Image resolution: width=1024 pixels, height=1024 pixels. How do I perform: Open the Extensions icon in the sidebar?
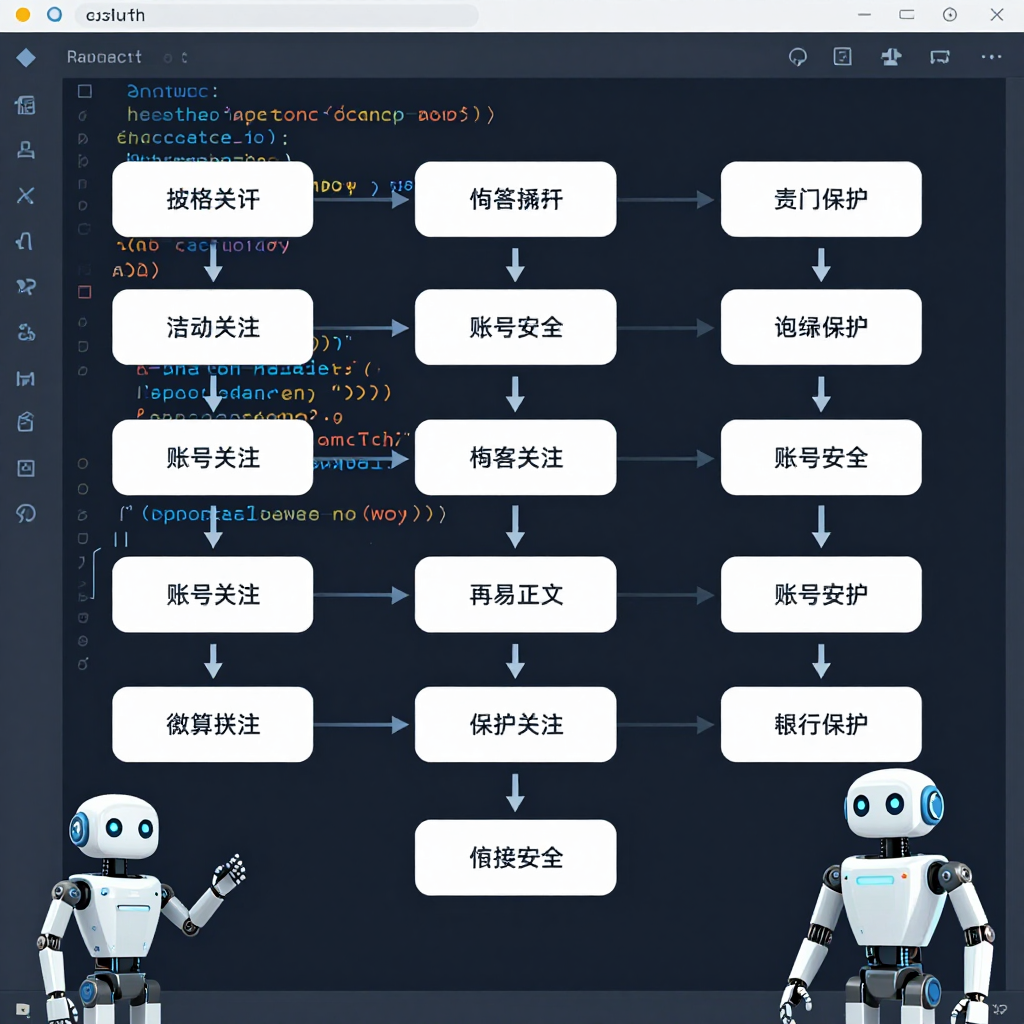[x=25, y=422]
